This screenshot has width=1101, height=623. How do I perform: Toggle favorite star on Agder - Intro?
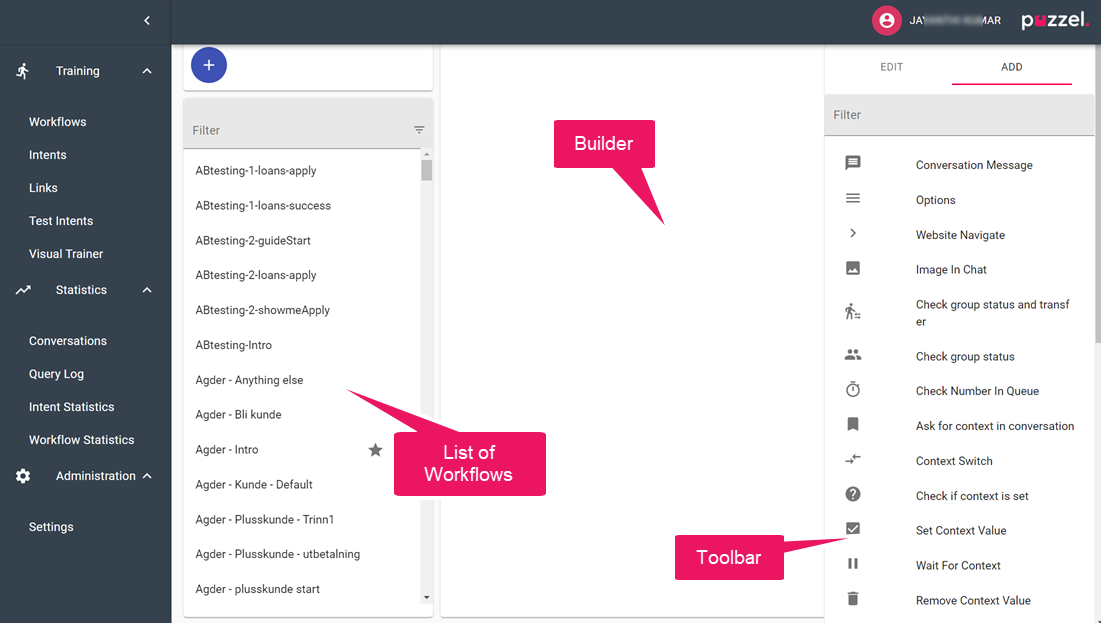click(376, 450)
